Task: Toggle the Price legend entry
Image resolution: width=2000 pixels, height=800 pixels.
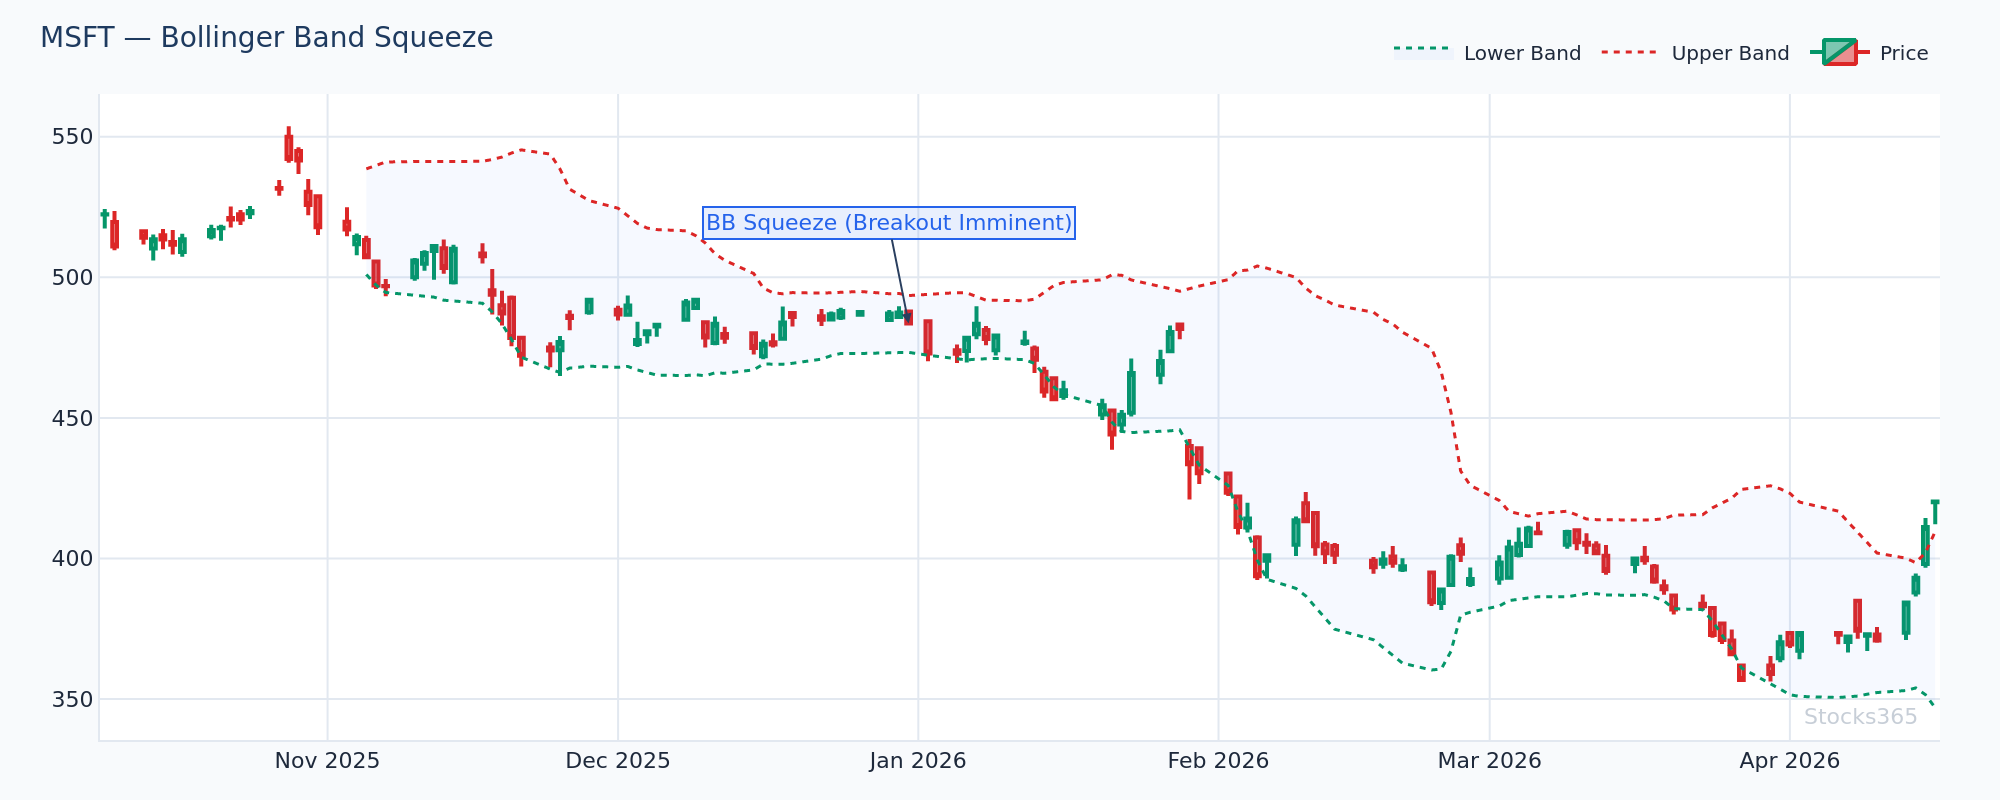Action: pos(1869,53)
